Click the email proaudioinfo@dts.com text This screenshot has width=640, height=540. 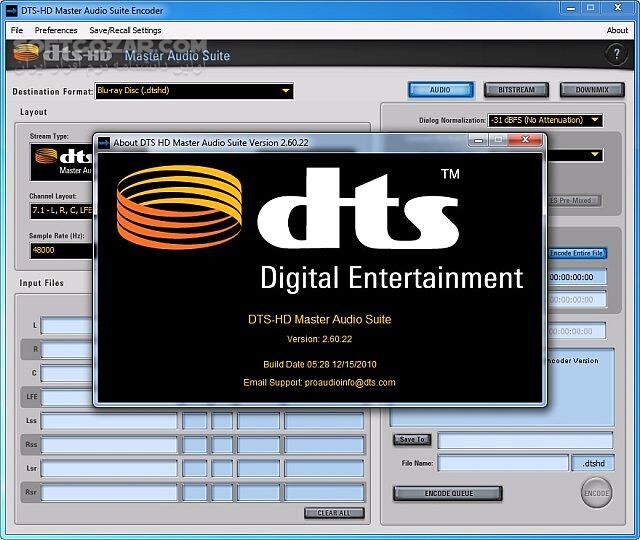click(x=350, y=382)
